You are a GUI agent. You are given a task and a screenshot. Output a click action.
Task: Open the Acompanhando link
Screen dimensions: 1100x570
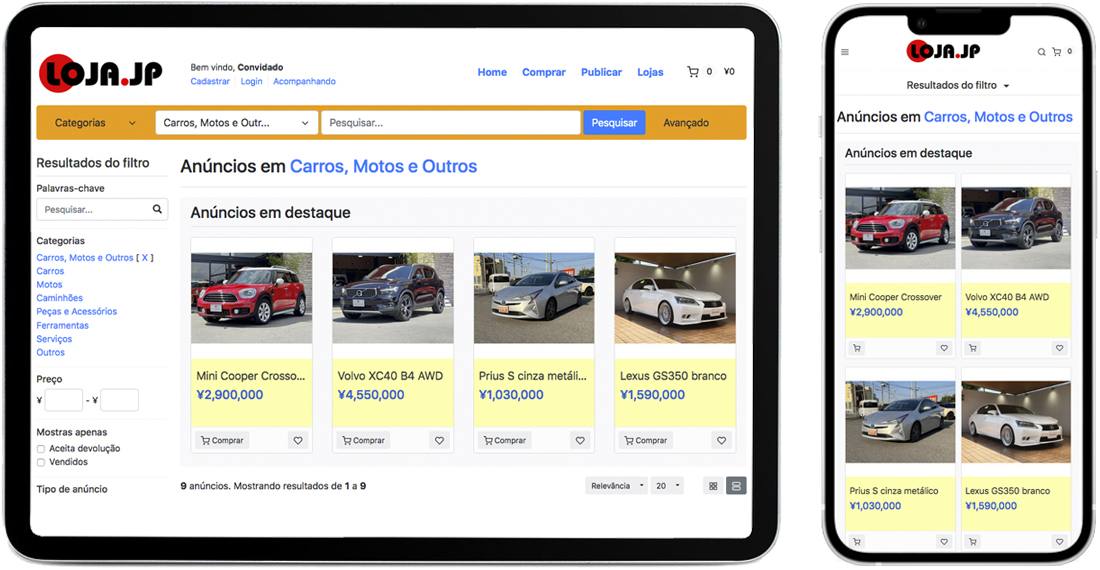[x=304, y=81]
